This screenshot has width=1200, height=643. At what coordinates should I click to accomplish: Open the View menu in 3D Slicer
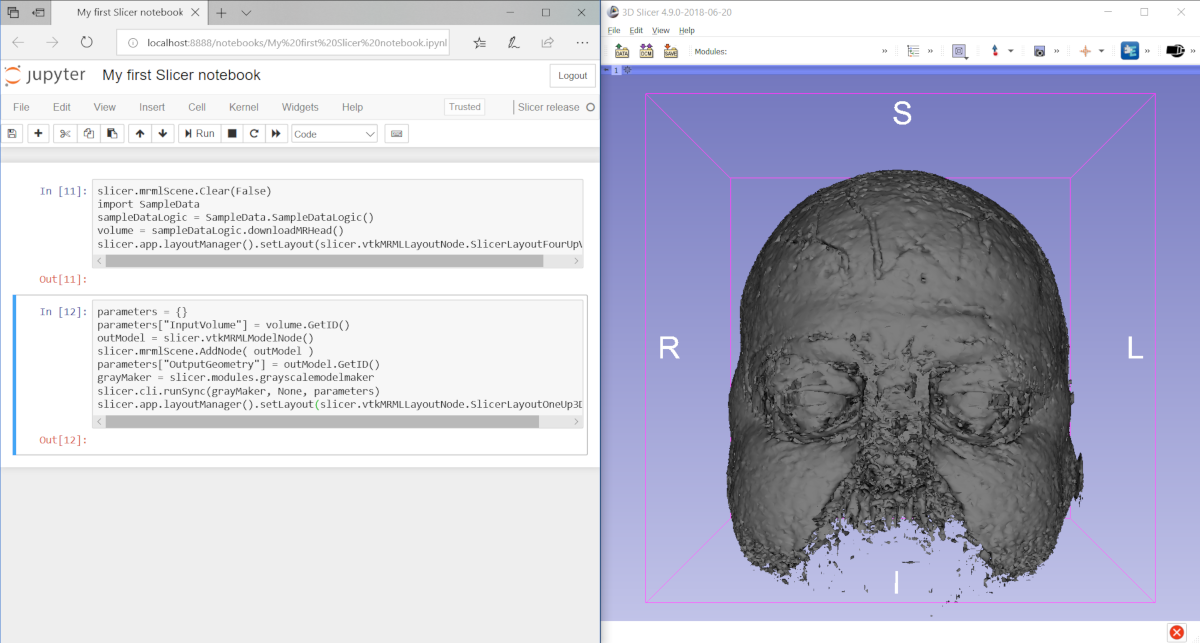660,30
